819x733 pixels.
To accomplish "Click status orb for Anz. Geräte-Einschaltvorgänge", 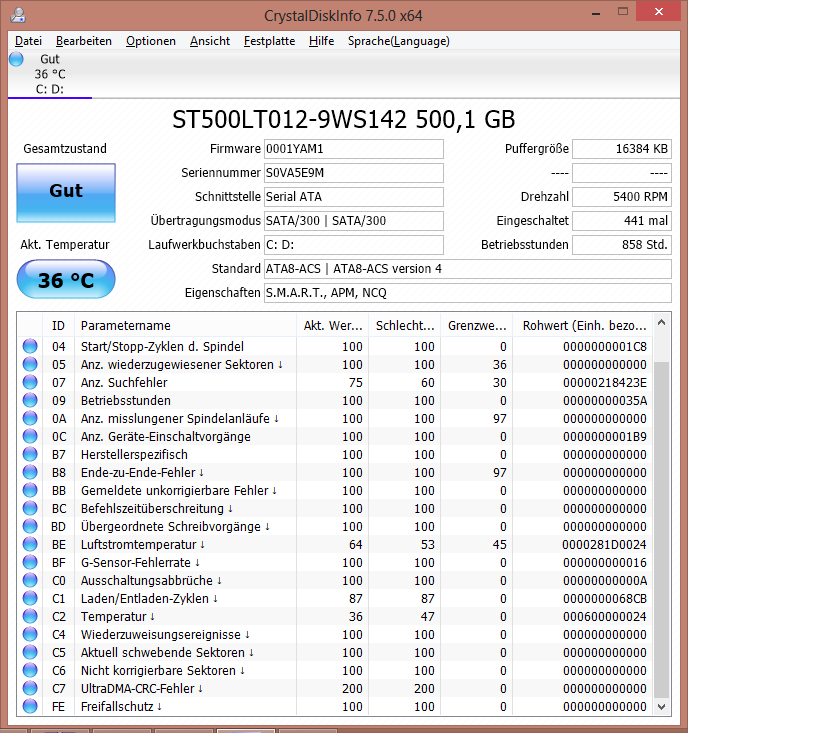I will [x=30, y=436].
